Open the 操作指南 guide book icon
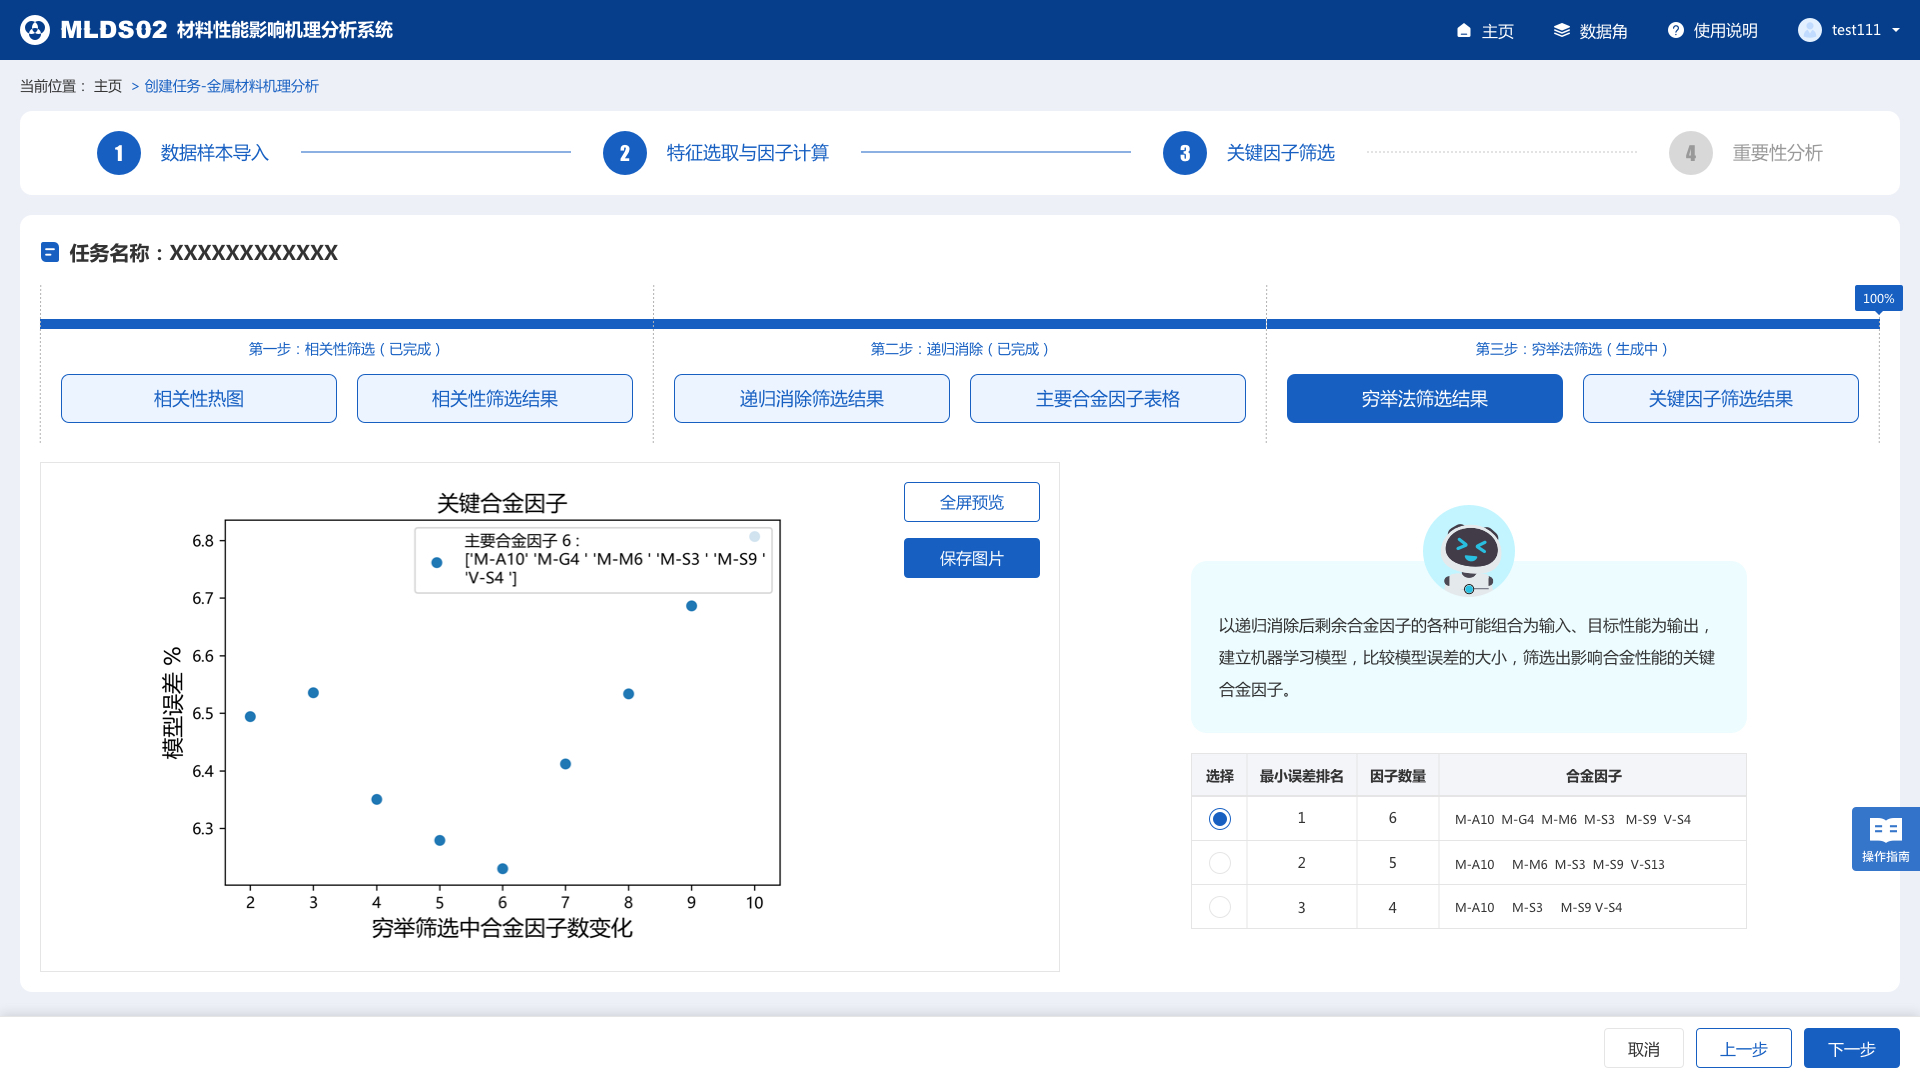The image size is (1920, 1080). point(1885,830)
